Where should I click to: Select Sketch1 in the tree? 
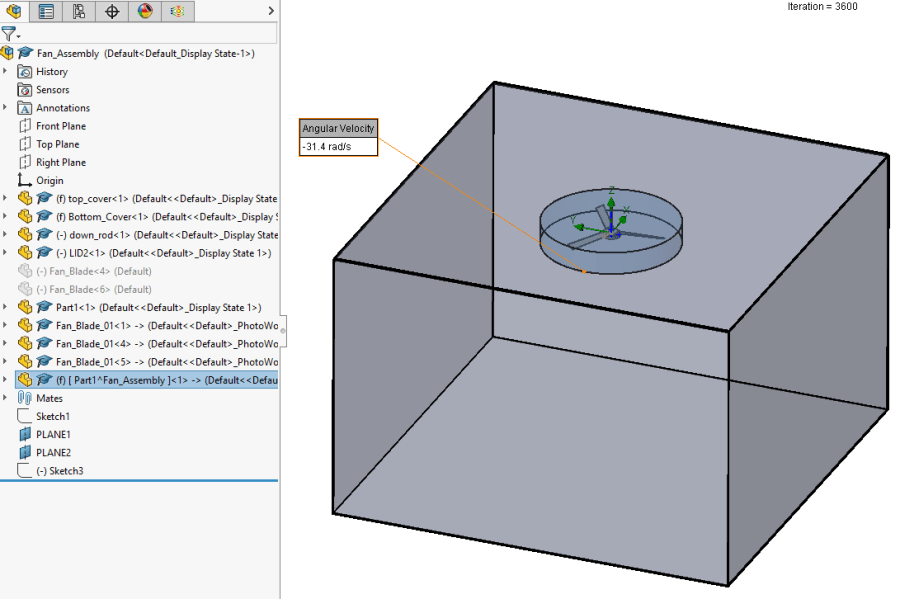[53, 417]
